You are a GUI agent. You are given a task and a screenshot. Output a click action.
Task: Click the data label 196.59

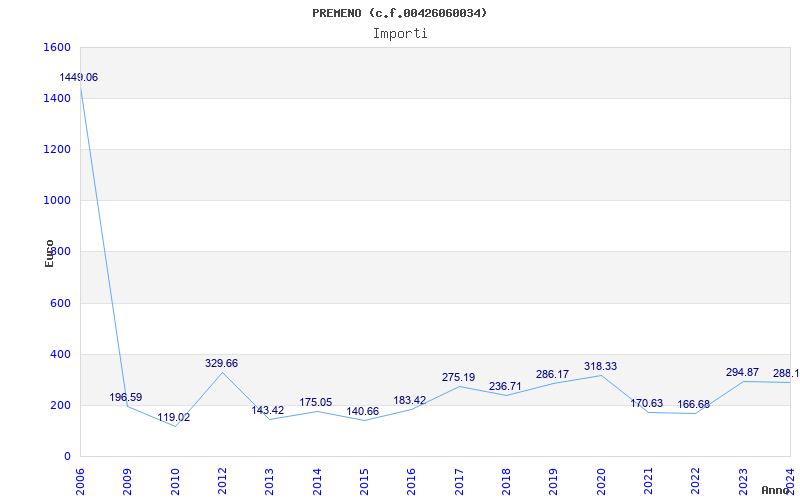[126, 397]
